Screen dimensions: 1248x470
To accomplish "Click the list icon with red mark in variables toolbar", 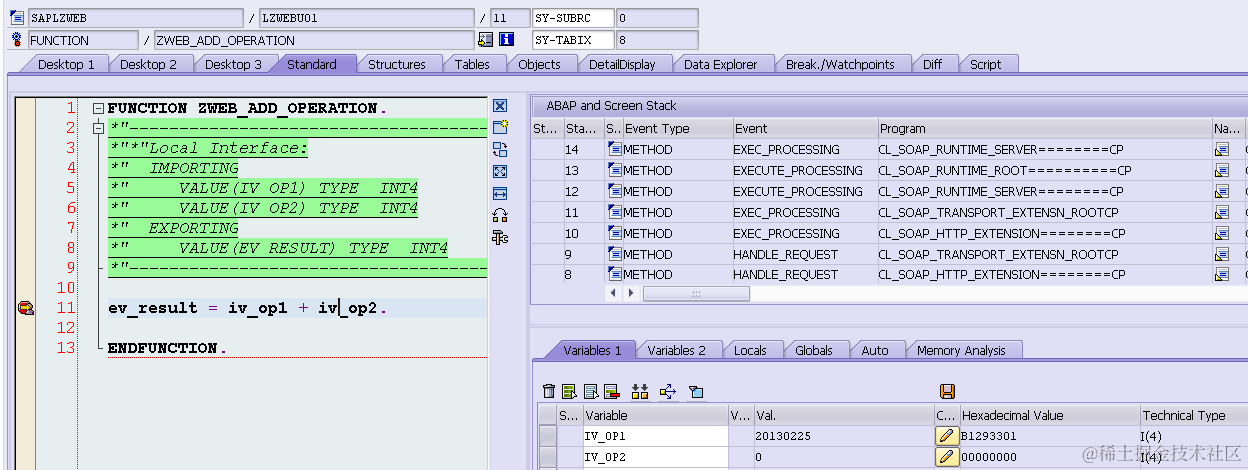I will [612, 391].
